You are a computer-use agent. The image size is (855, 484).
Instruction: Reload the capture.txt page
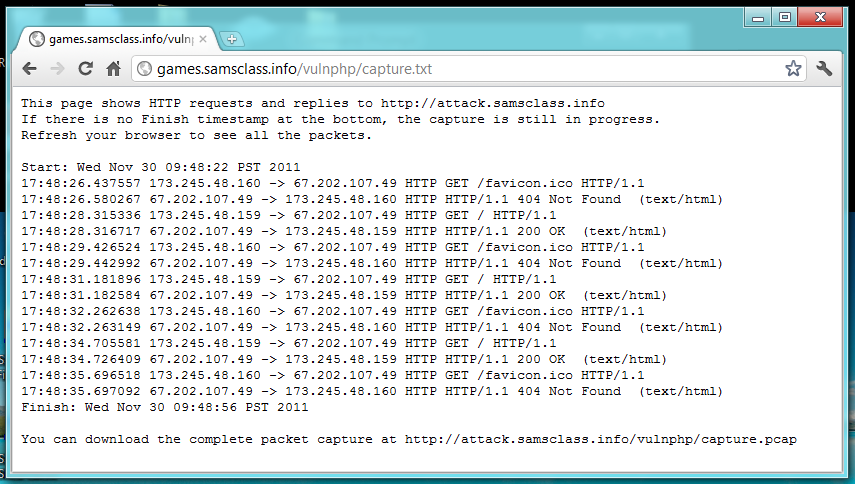point(85,69)
